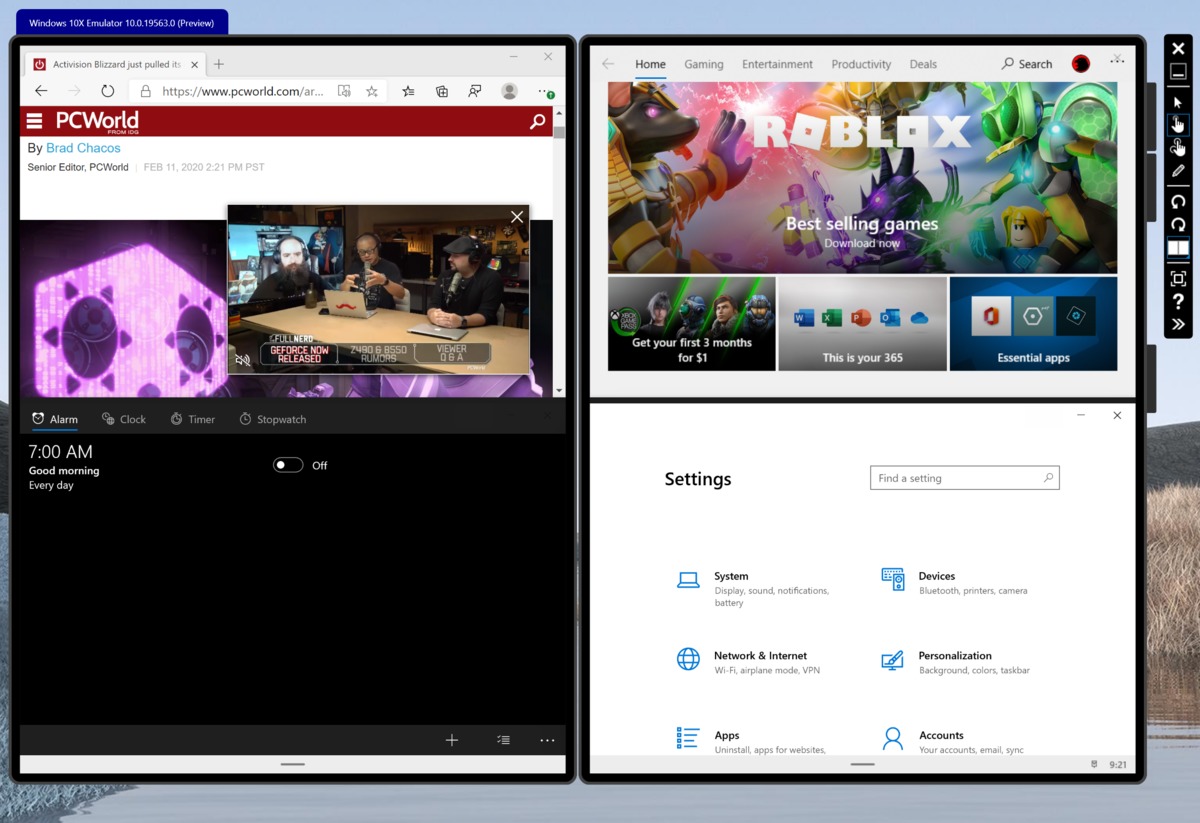This screenshot has height=823, width=1200.
Task: Start read aloud icon in address bar
Action: [344, 91]
